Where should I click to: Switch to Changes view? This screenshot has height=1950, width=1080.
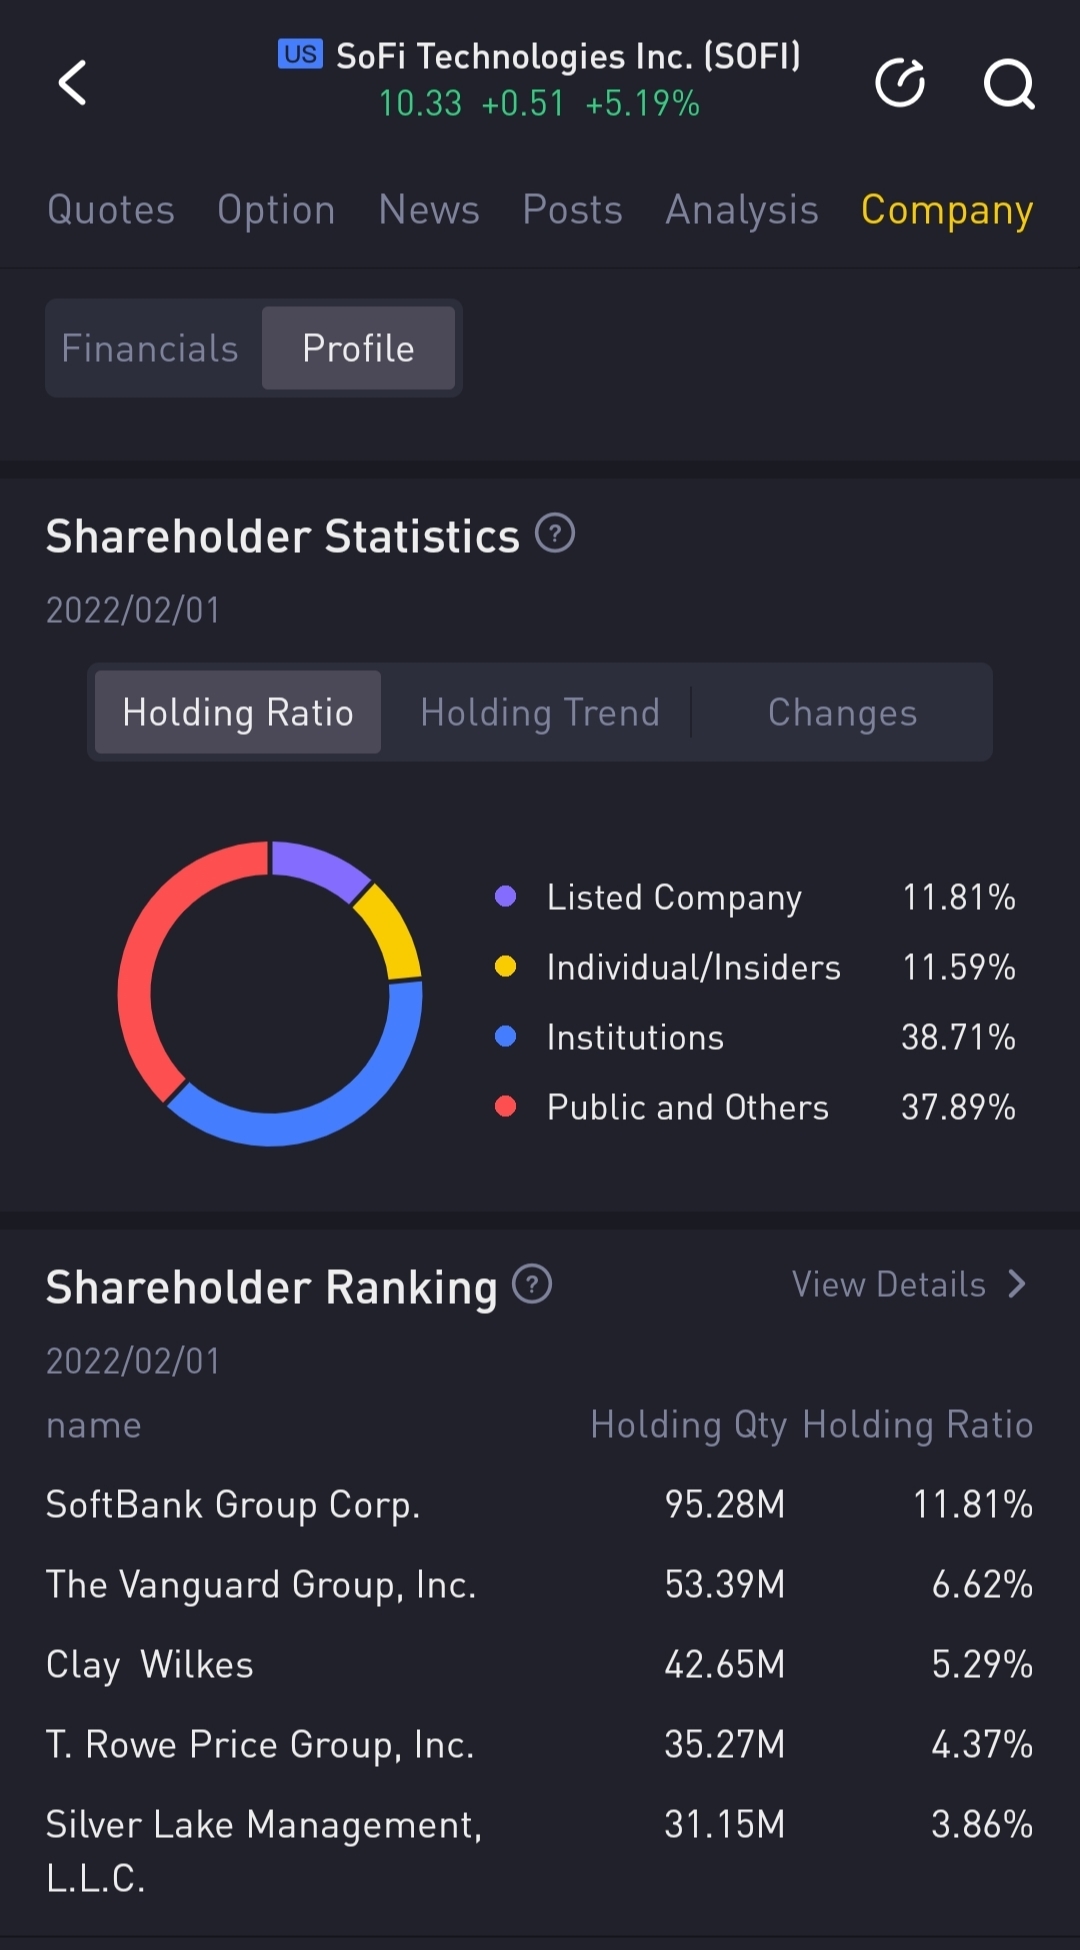click(x=842, y=712)
